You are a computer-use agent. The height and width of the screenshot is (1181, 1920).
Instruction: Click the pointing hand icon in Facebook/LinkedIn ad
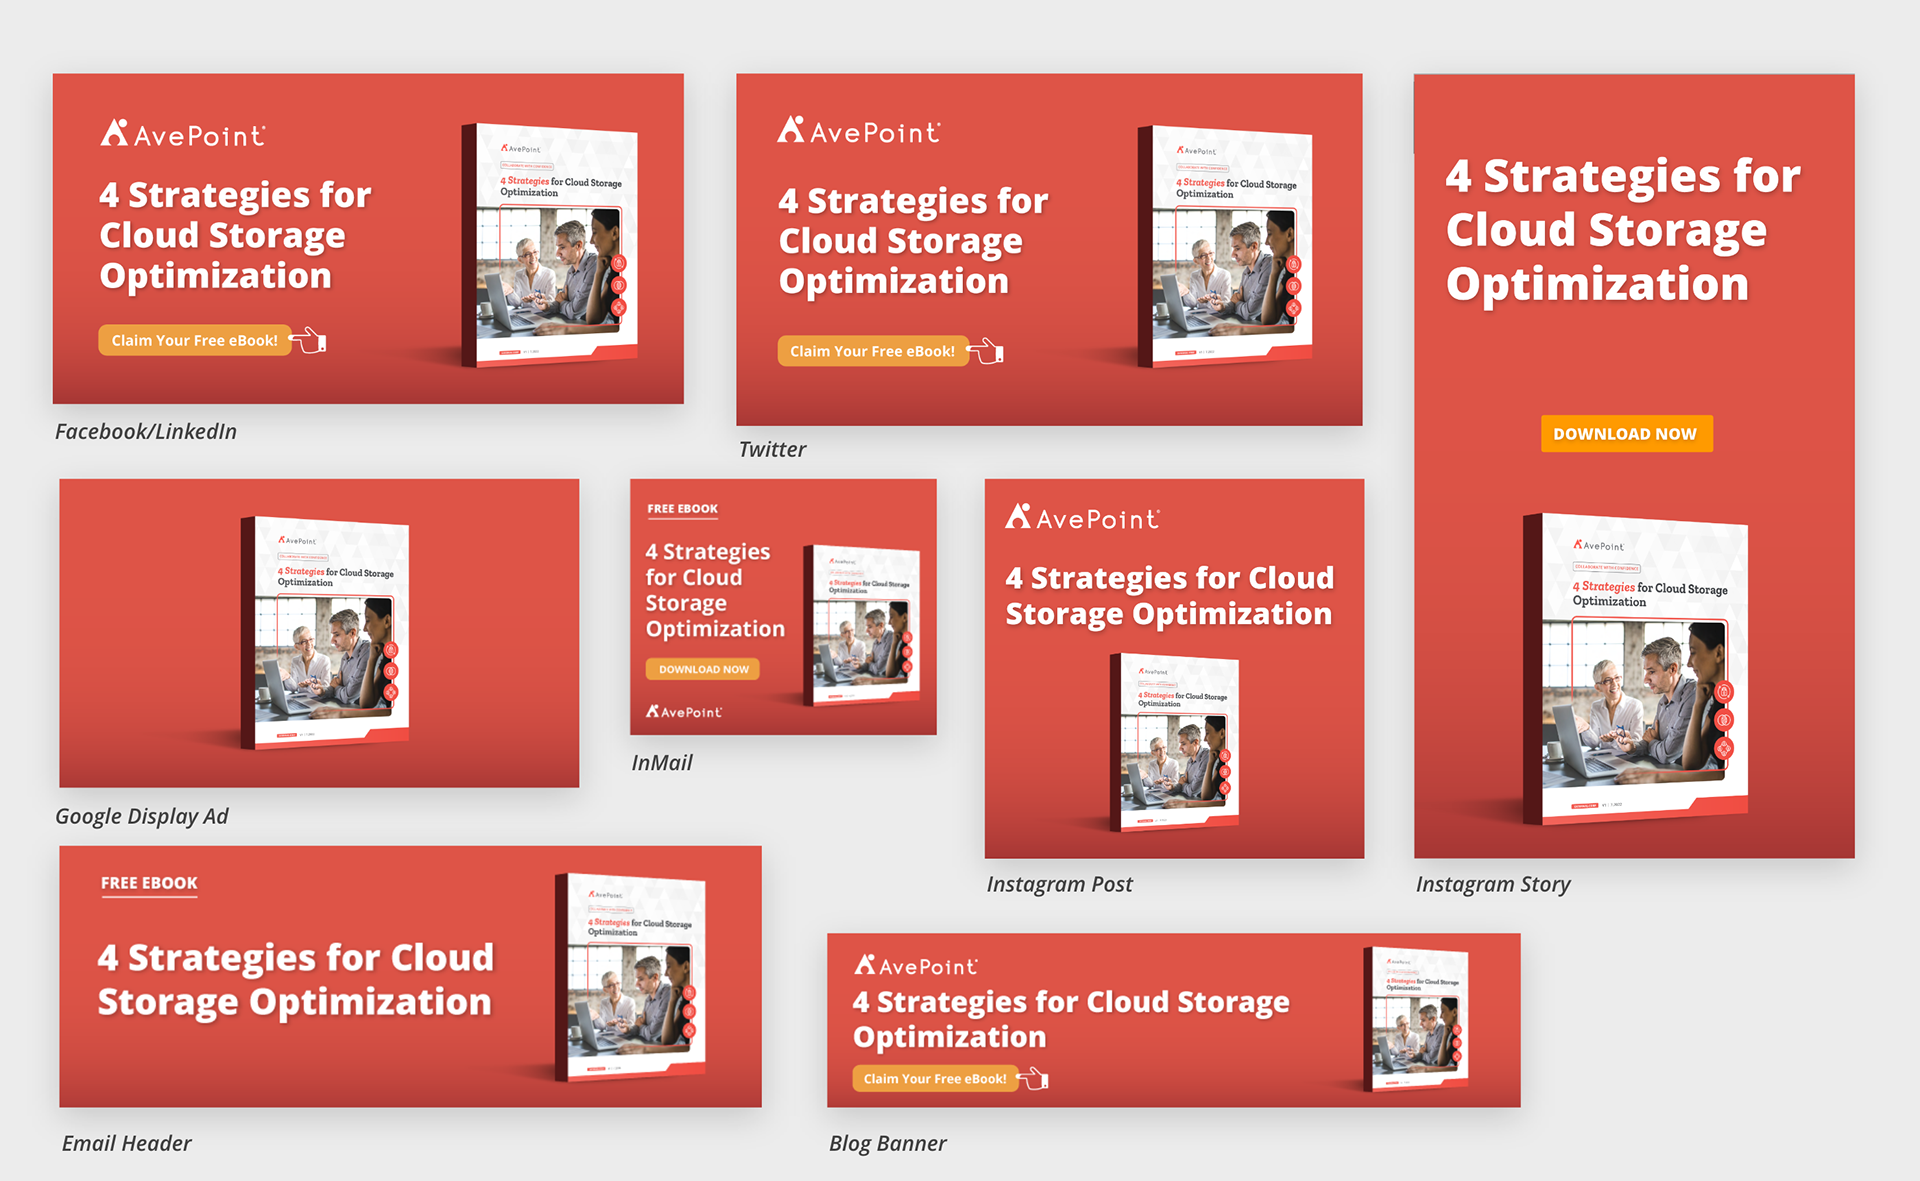(x=309, y=340)
